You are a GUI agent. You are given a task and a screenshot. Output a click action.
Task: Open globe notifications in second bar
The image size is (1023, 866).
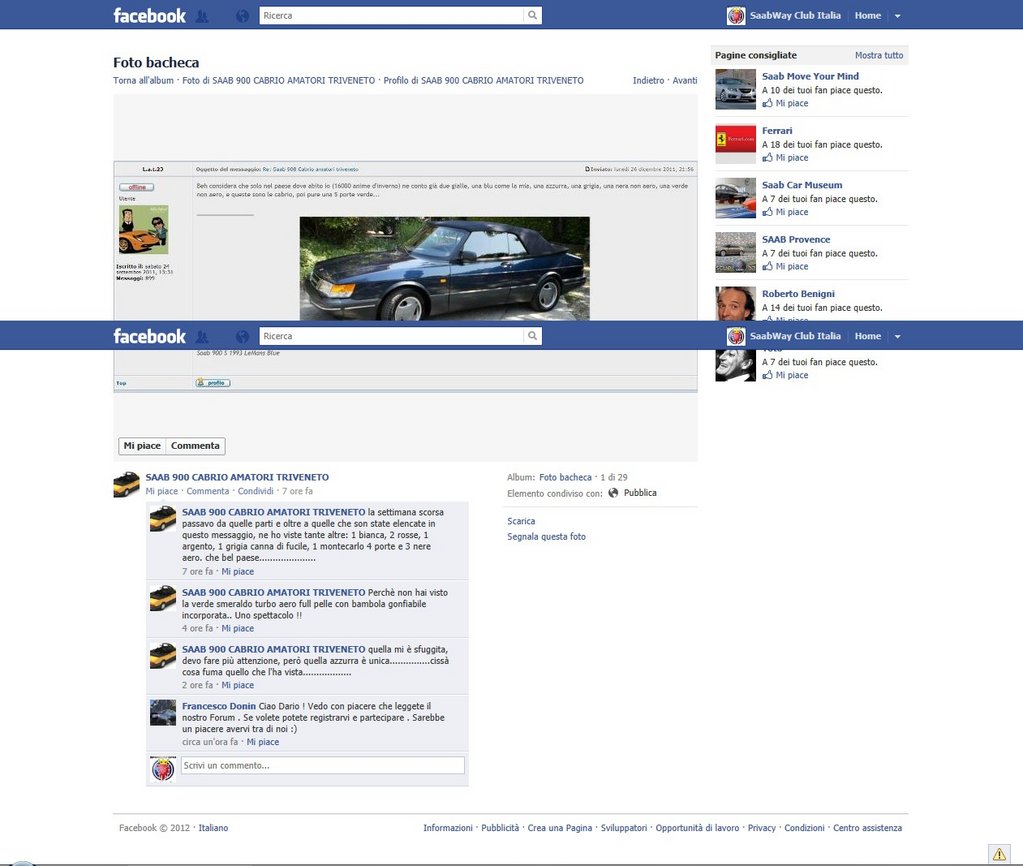tap(242, 337)
